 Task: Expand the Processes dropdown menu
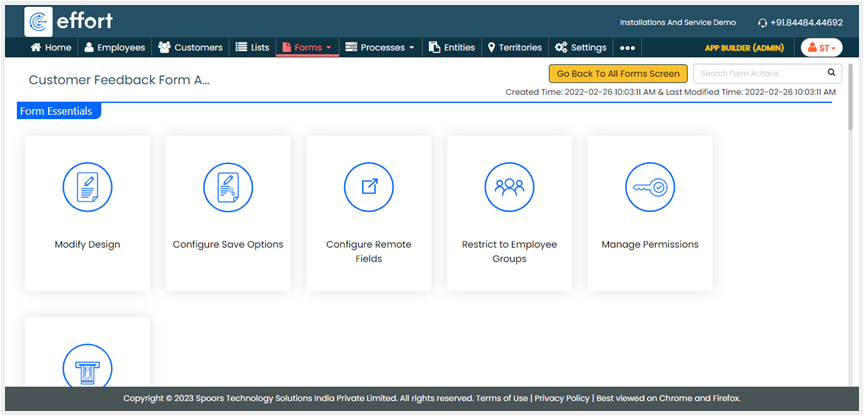click(380, 47)
